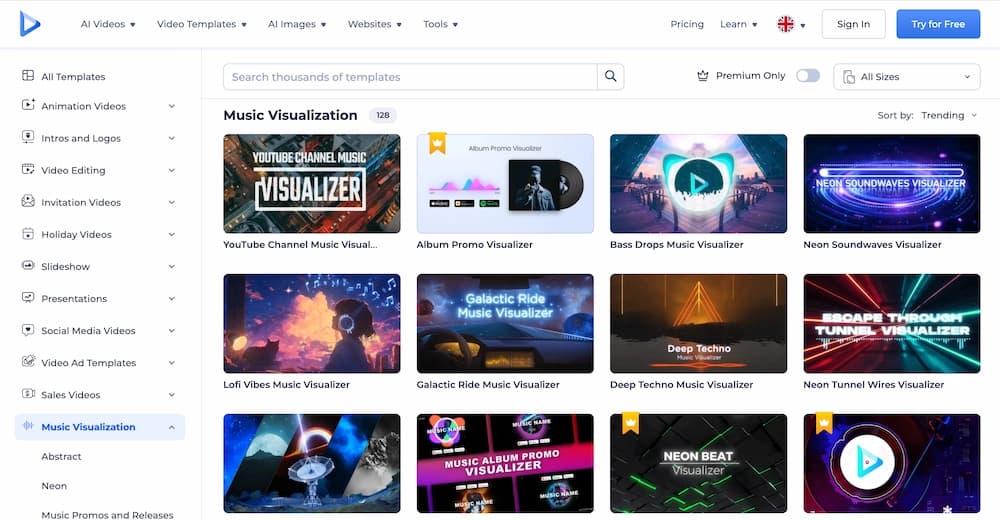The height and width of the screenshot is (520, 1000).
Task: Open the All Sizes dropdown
Action: pos(906,77)
